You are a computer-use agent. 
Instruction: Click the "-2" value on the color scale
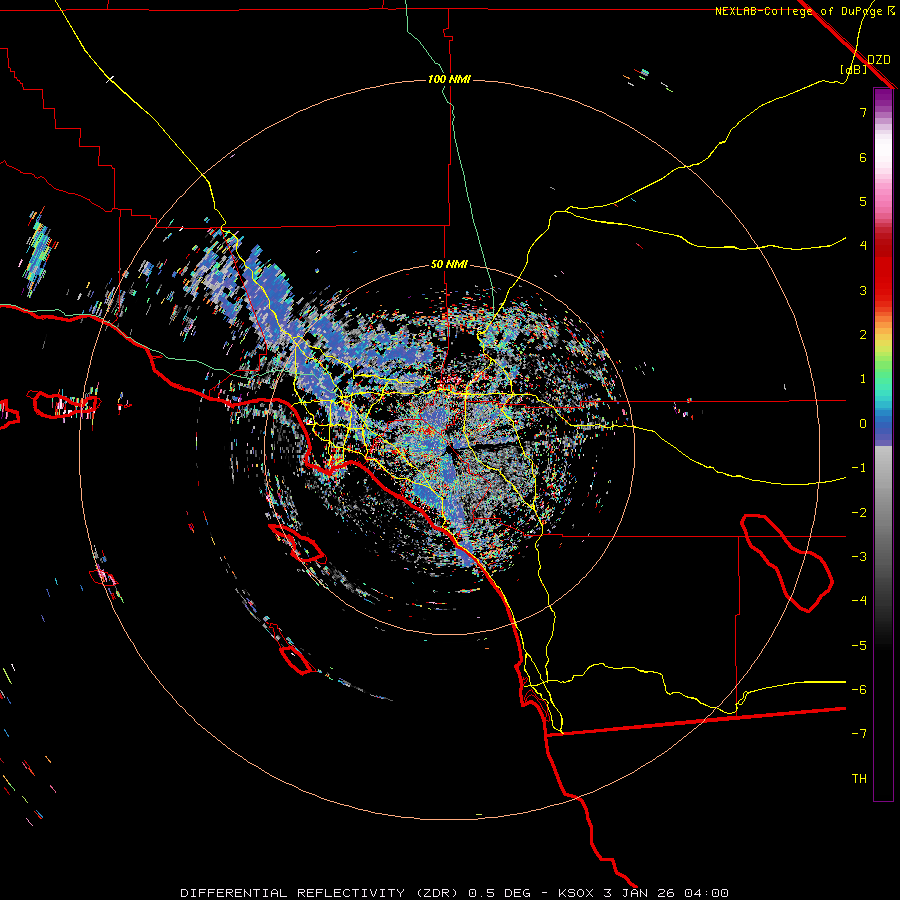pyautogui.click(x=859, y=513)
